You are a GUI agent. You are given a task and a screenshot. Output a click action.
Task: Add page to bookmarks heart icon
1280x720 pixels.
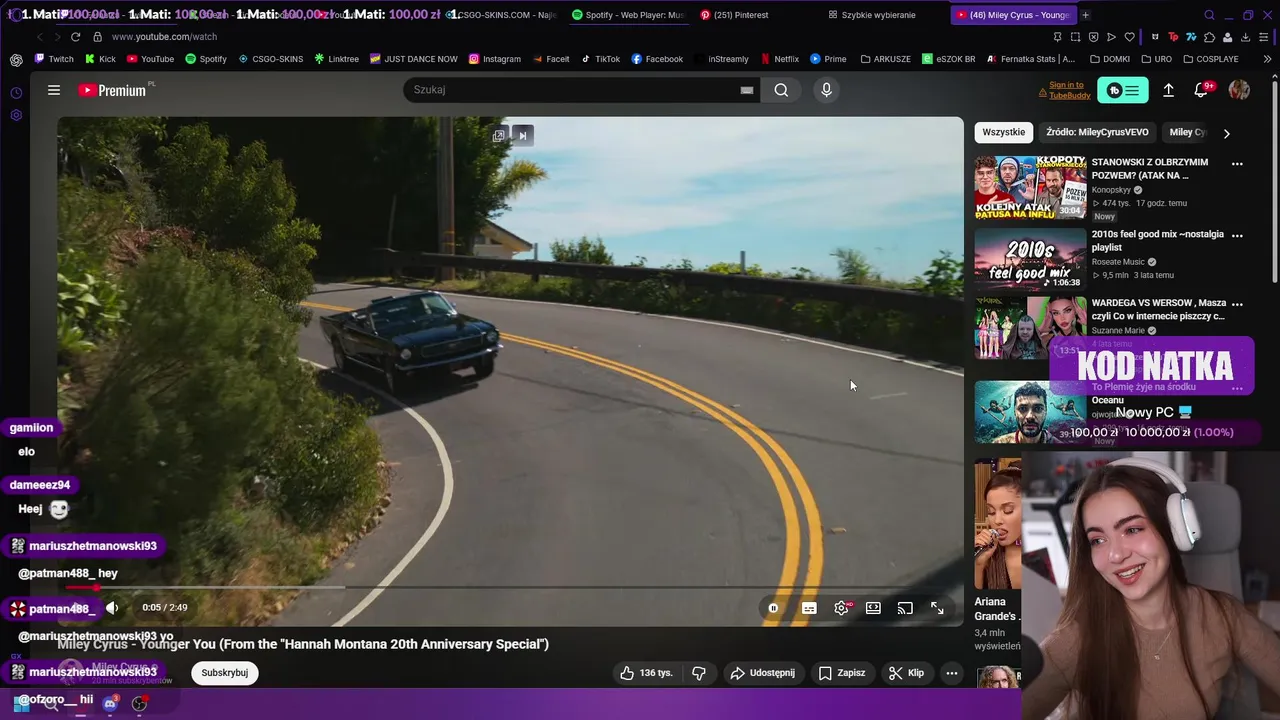1129,37
